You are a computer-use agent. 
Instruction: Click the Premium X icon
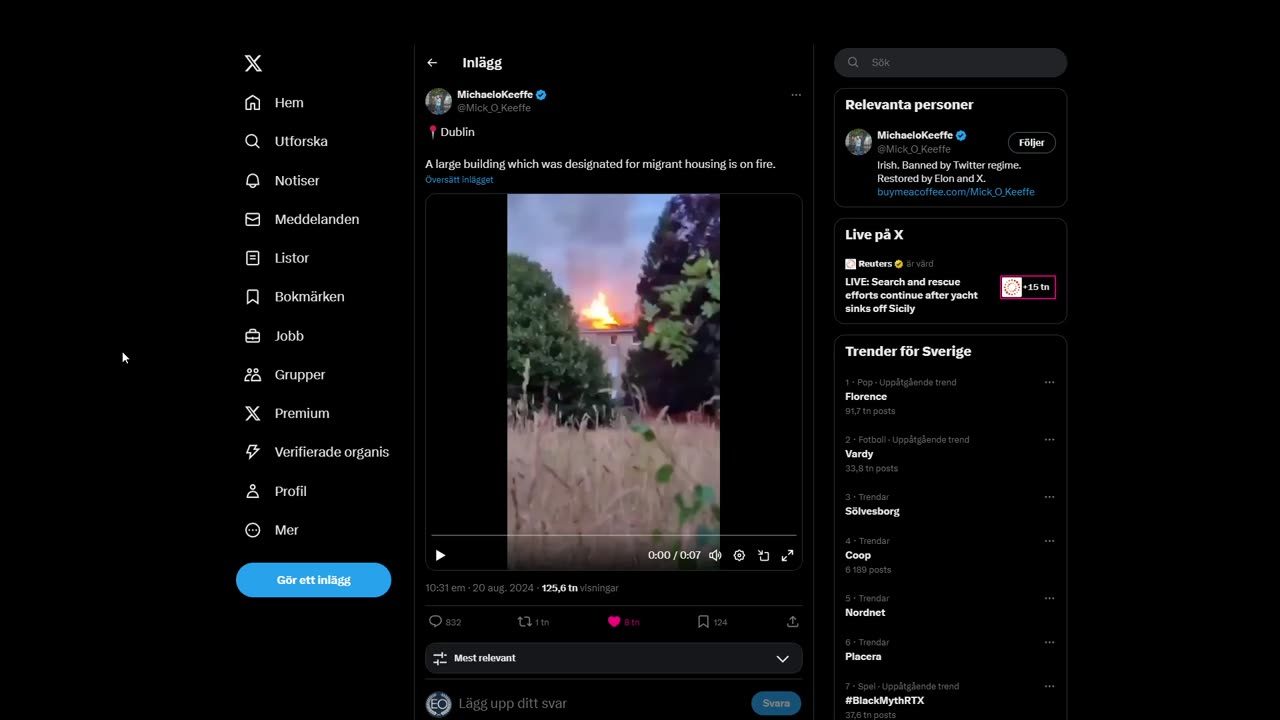coord(253,413)
